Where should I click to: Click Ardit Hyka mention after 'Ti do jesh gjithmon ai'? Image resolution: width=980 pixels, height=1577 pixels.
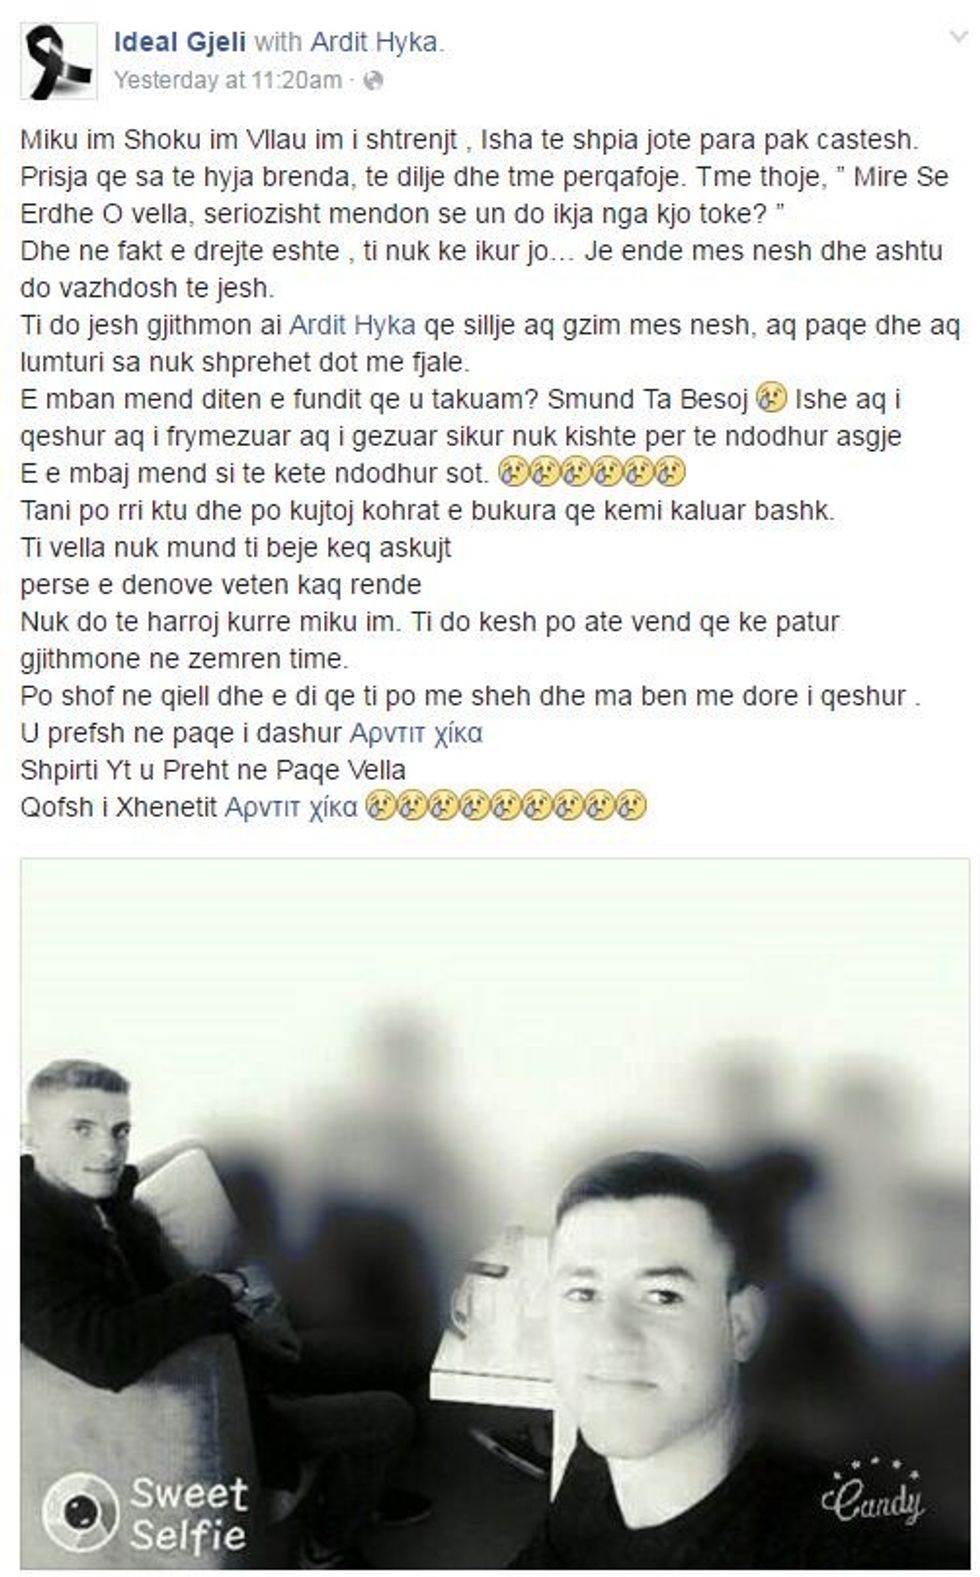tap(352, 325)
